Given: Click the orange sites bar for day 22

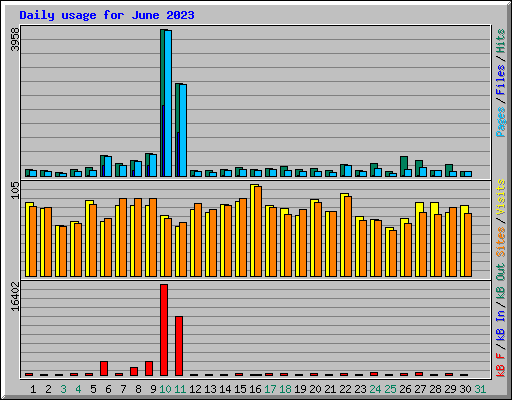Looking at the screenshot, I should (348, 236).
